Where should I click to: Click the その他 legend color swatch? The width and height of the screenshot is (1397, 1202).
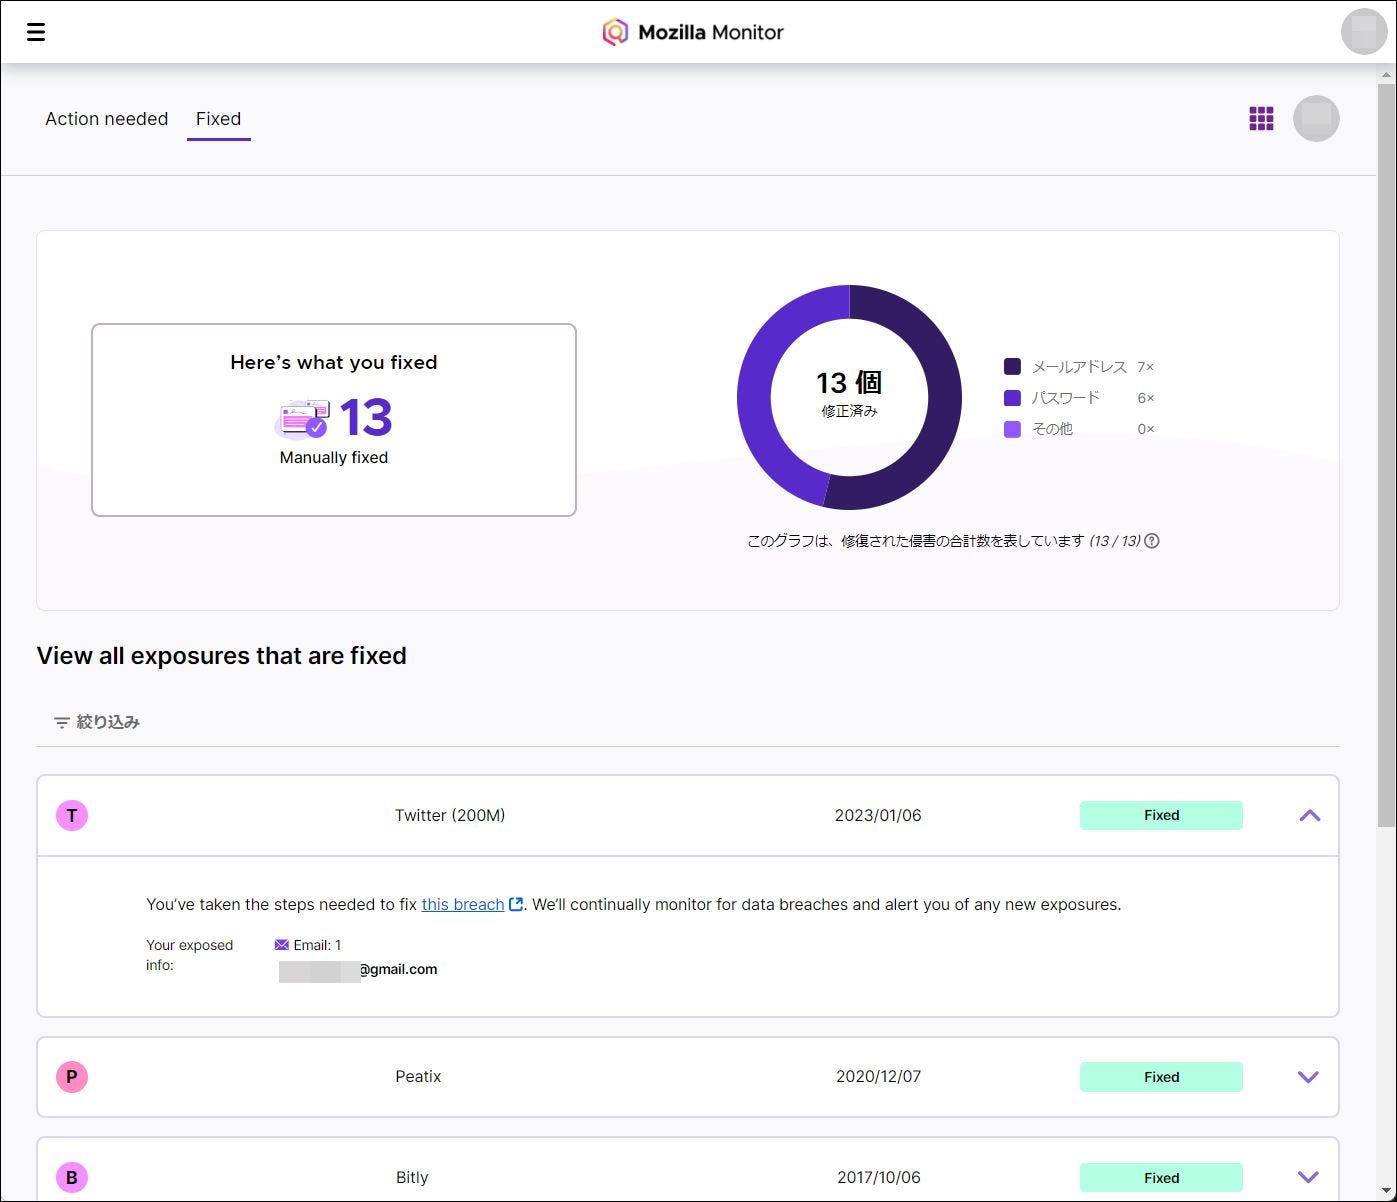[x=1012, y=429]
